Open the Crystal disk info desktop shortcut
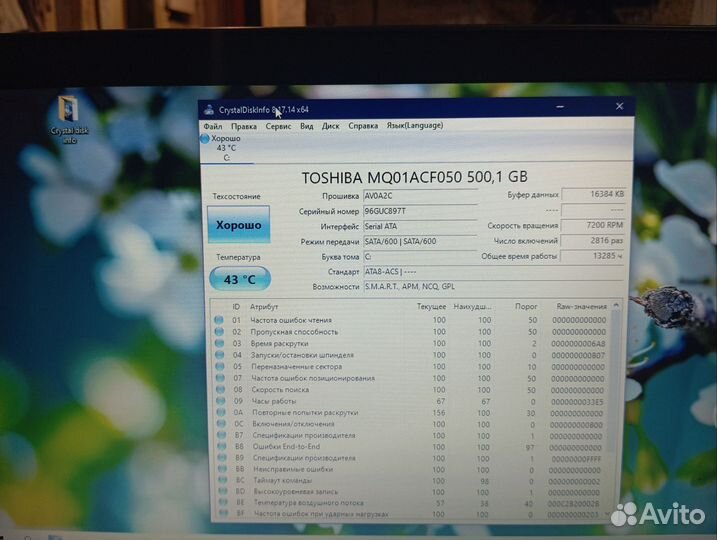Screen dimensions: 717x540 click(69, 120)
